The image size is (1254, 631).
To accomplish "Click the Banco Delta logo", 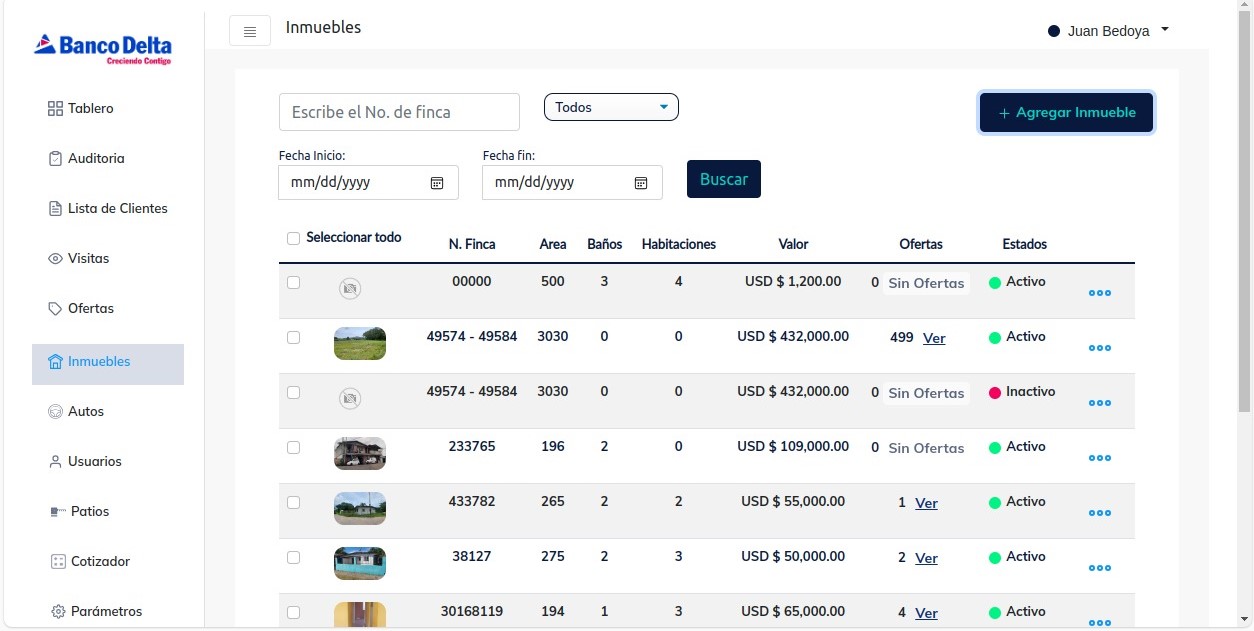I will (x=103, y=48).
